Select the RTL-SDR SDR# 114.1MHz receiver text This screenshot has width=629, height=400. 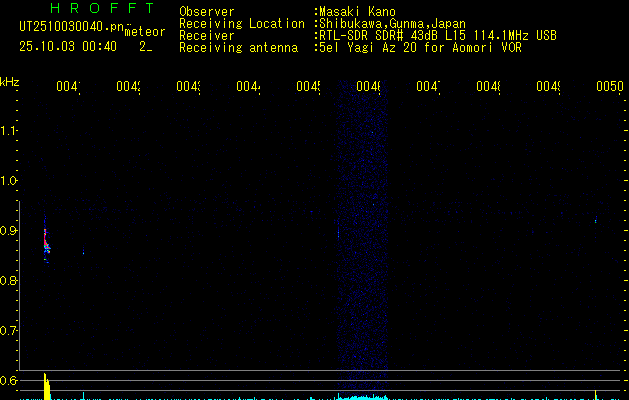438,36
